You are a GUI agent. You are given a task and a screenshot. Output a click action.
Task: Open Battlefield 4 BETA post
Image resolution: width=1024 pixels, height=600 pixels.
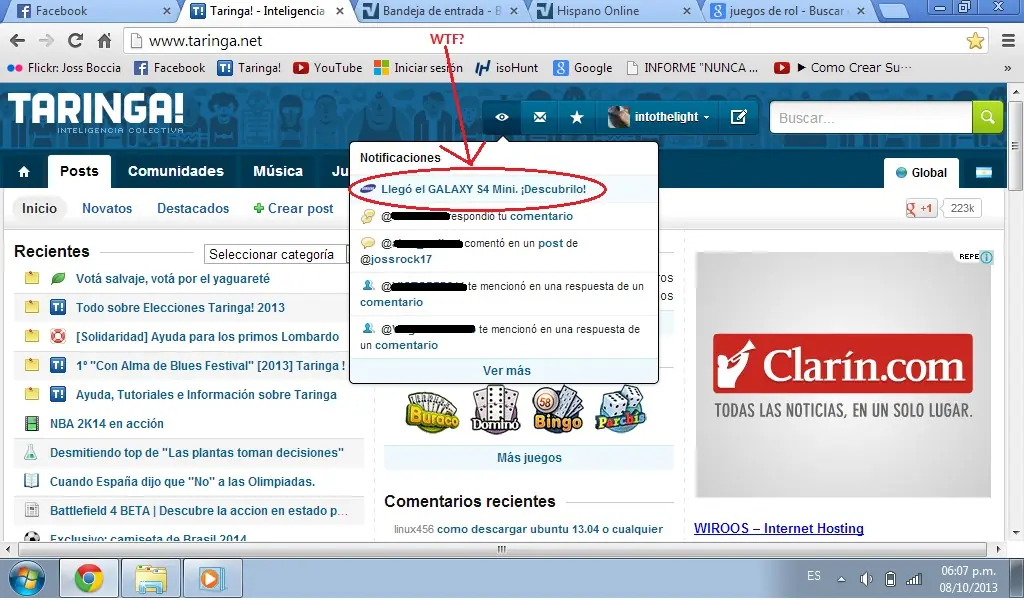tap(199, 511)
